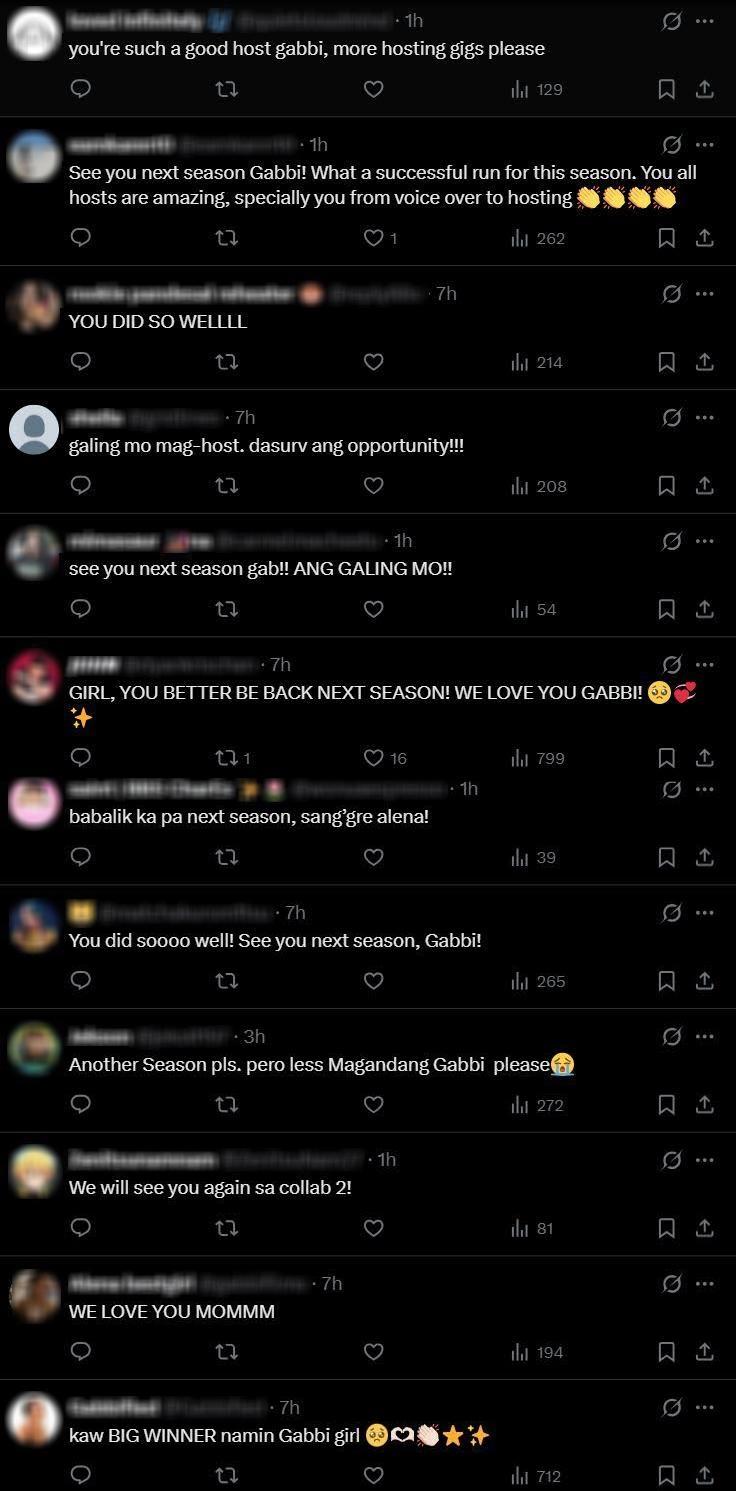Open more options on 'collab 2' tweet
The width and height of the screenshot is (736, 1491).
pos(705,1159)
